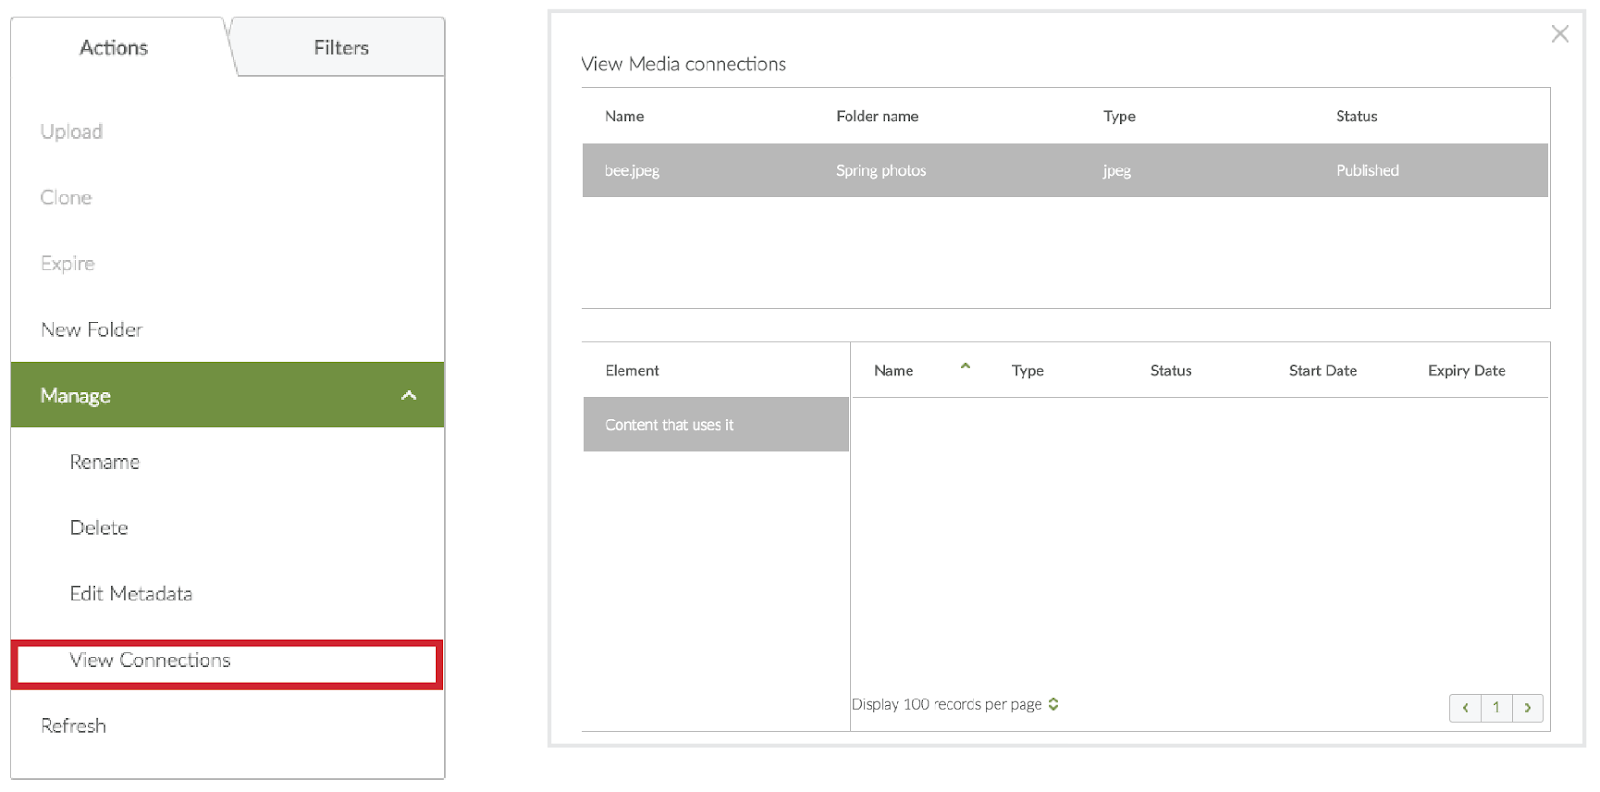The image size is (1600, 792).
Task: Sort by Expiry Date column header
Action: click(1466, 370)
